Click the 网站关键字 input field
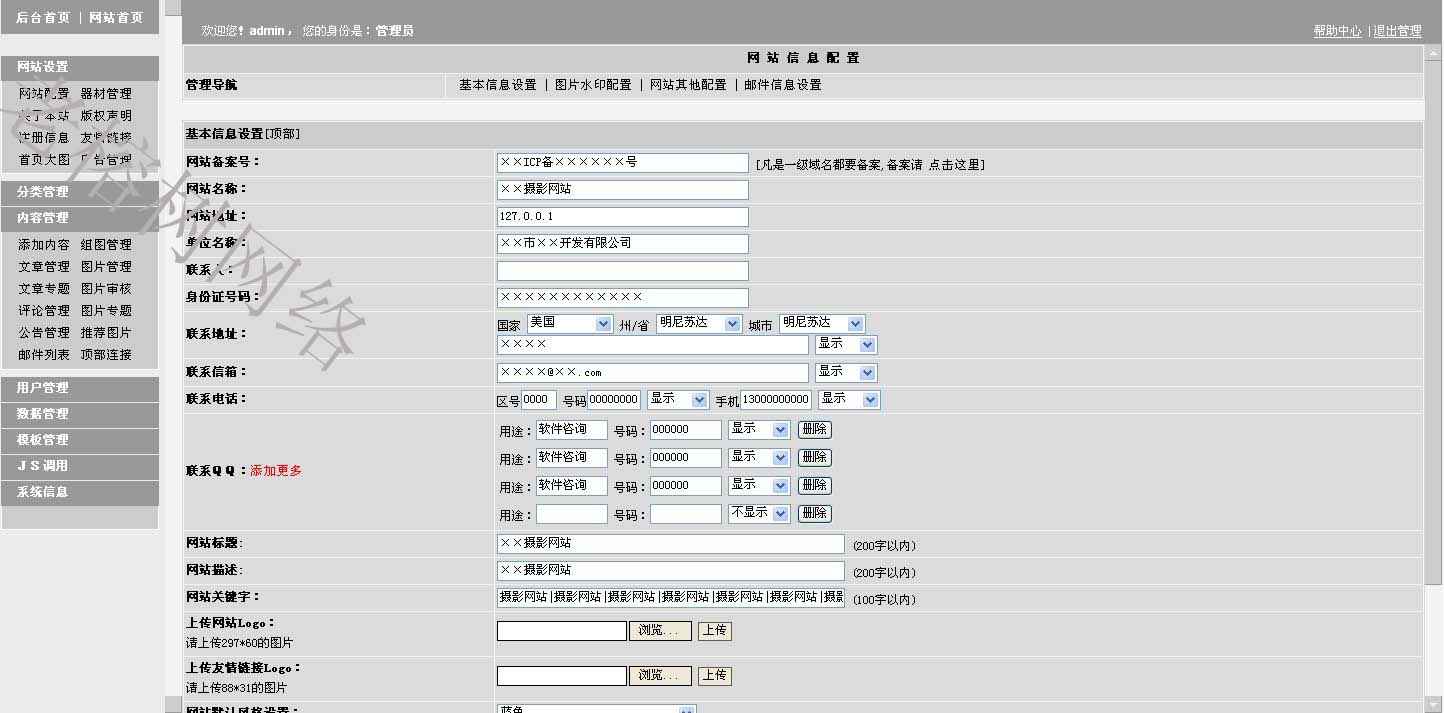Viewport: 1444px width, 713px height. click(670, 597)
